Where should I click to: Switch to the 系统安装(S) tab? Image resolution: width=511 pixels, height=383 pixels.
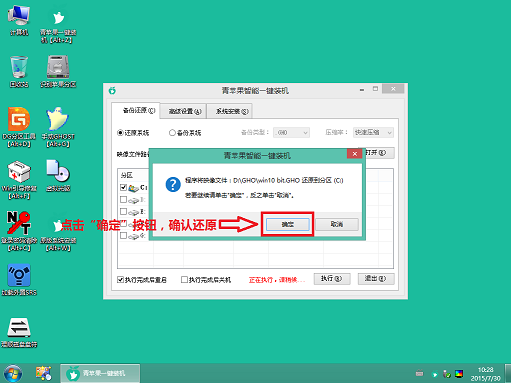tap(230, 111)
